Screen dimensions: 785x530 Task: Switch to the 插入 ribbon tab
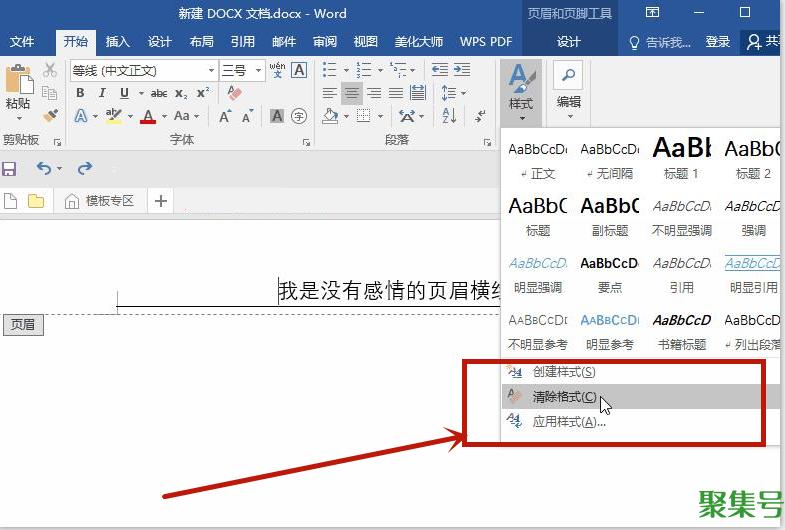pos(118,42)
